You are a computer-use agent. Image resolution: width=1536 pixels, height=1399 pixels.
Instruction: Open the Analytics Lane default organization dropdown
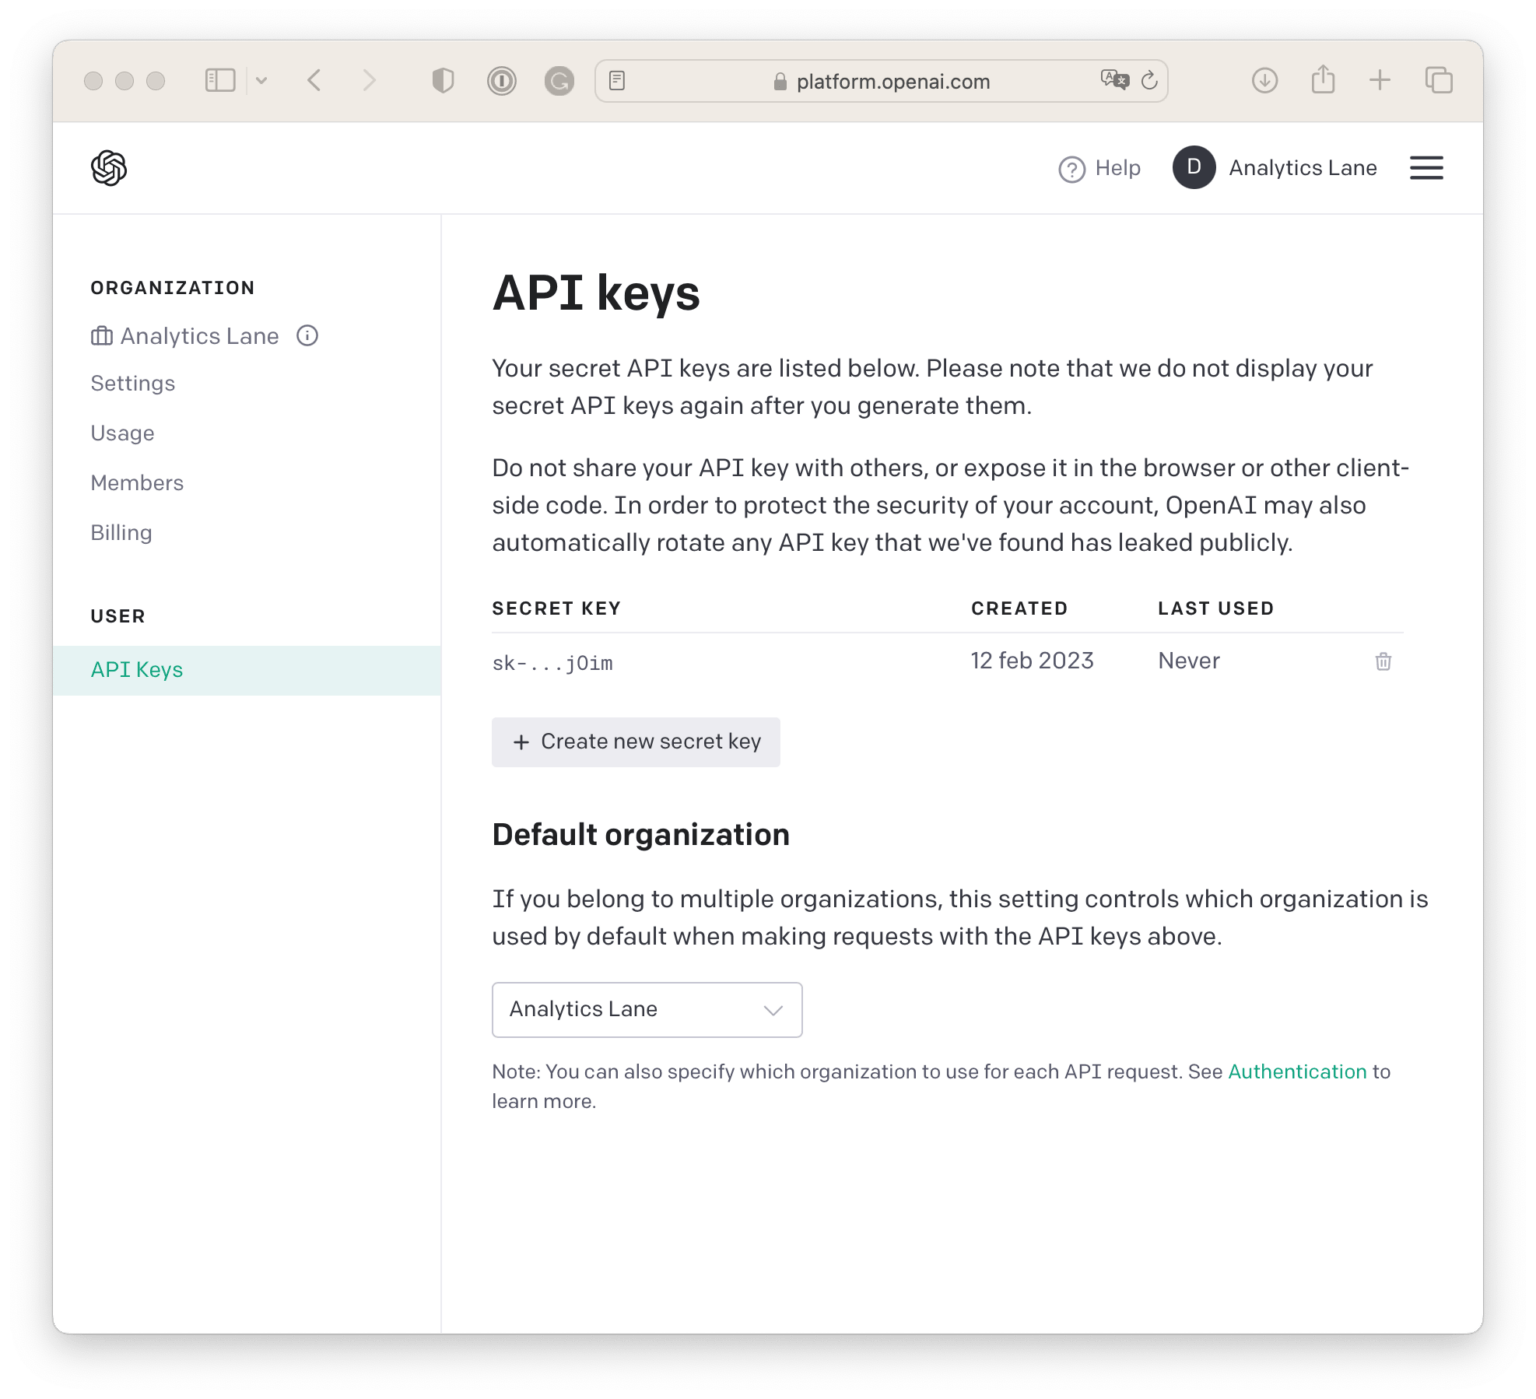647,1010
